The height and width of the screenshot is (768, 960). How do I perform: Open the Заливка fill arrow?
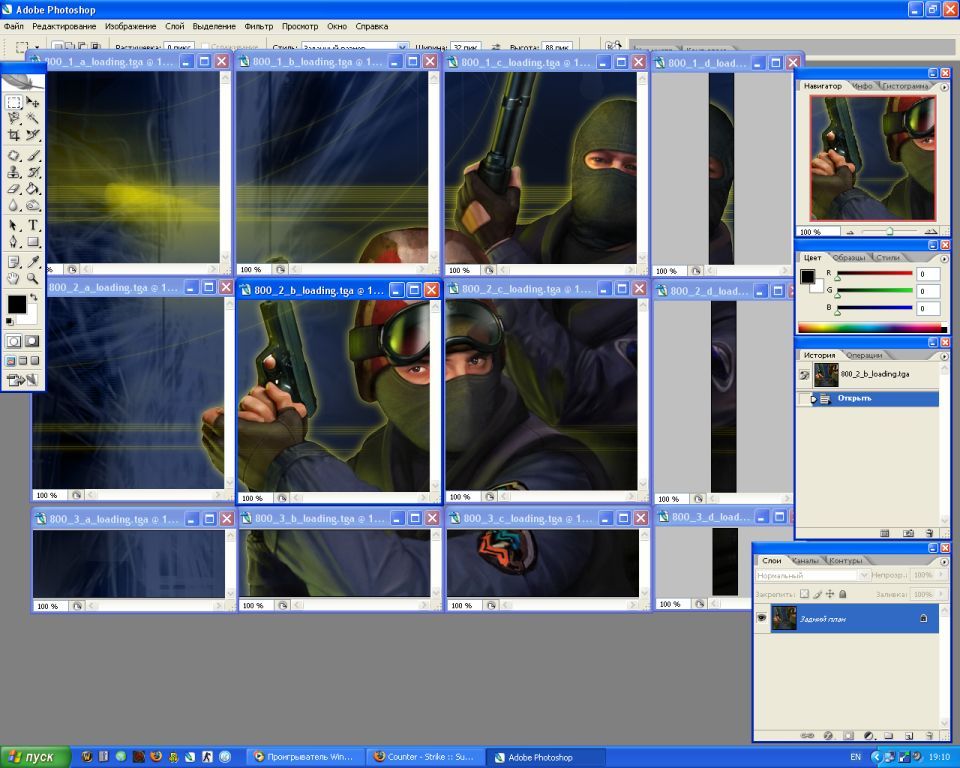[941, 593]
